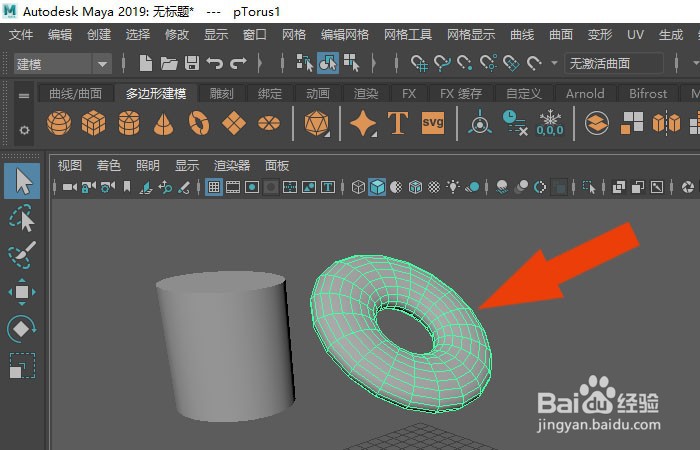Toggle Make live surface magnet
700x450 pixels.
pos(534,63)
